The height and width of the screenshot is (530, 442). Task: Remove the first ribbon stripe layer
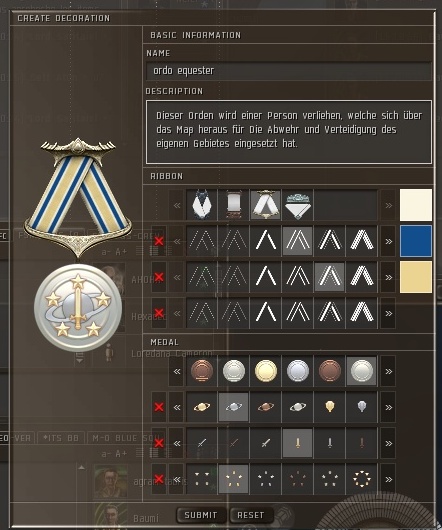159,241
